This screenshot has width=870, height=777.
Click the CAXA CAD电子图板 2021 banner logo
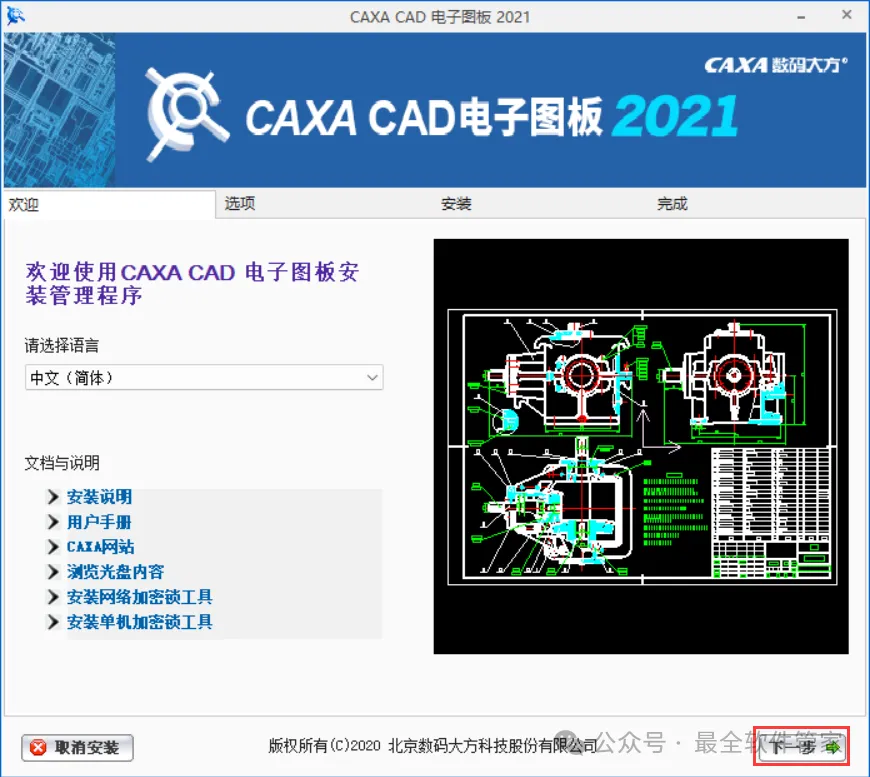point(441,115)
